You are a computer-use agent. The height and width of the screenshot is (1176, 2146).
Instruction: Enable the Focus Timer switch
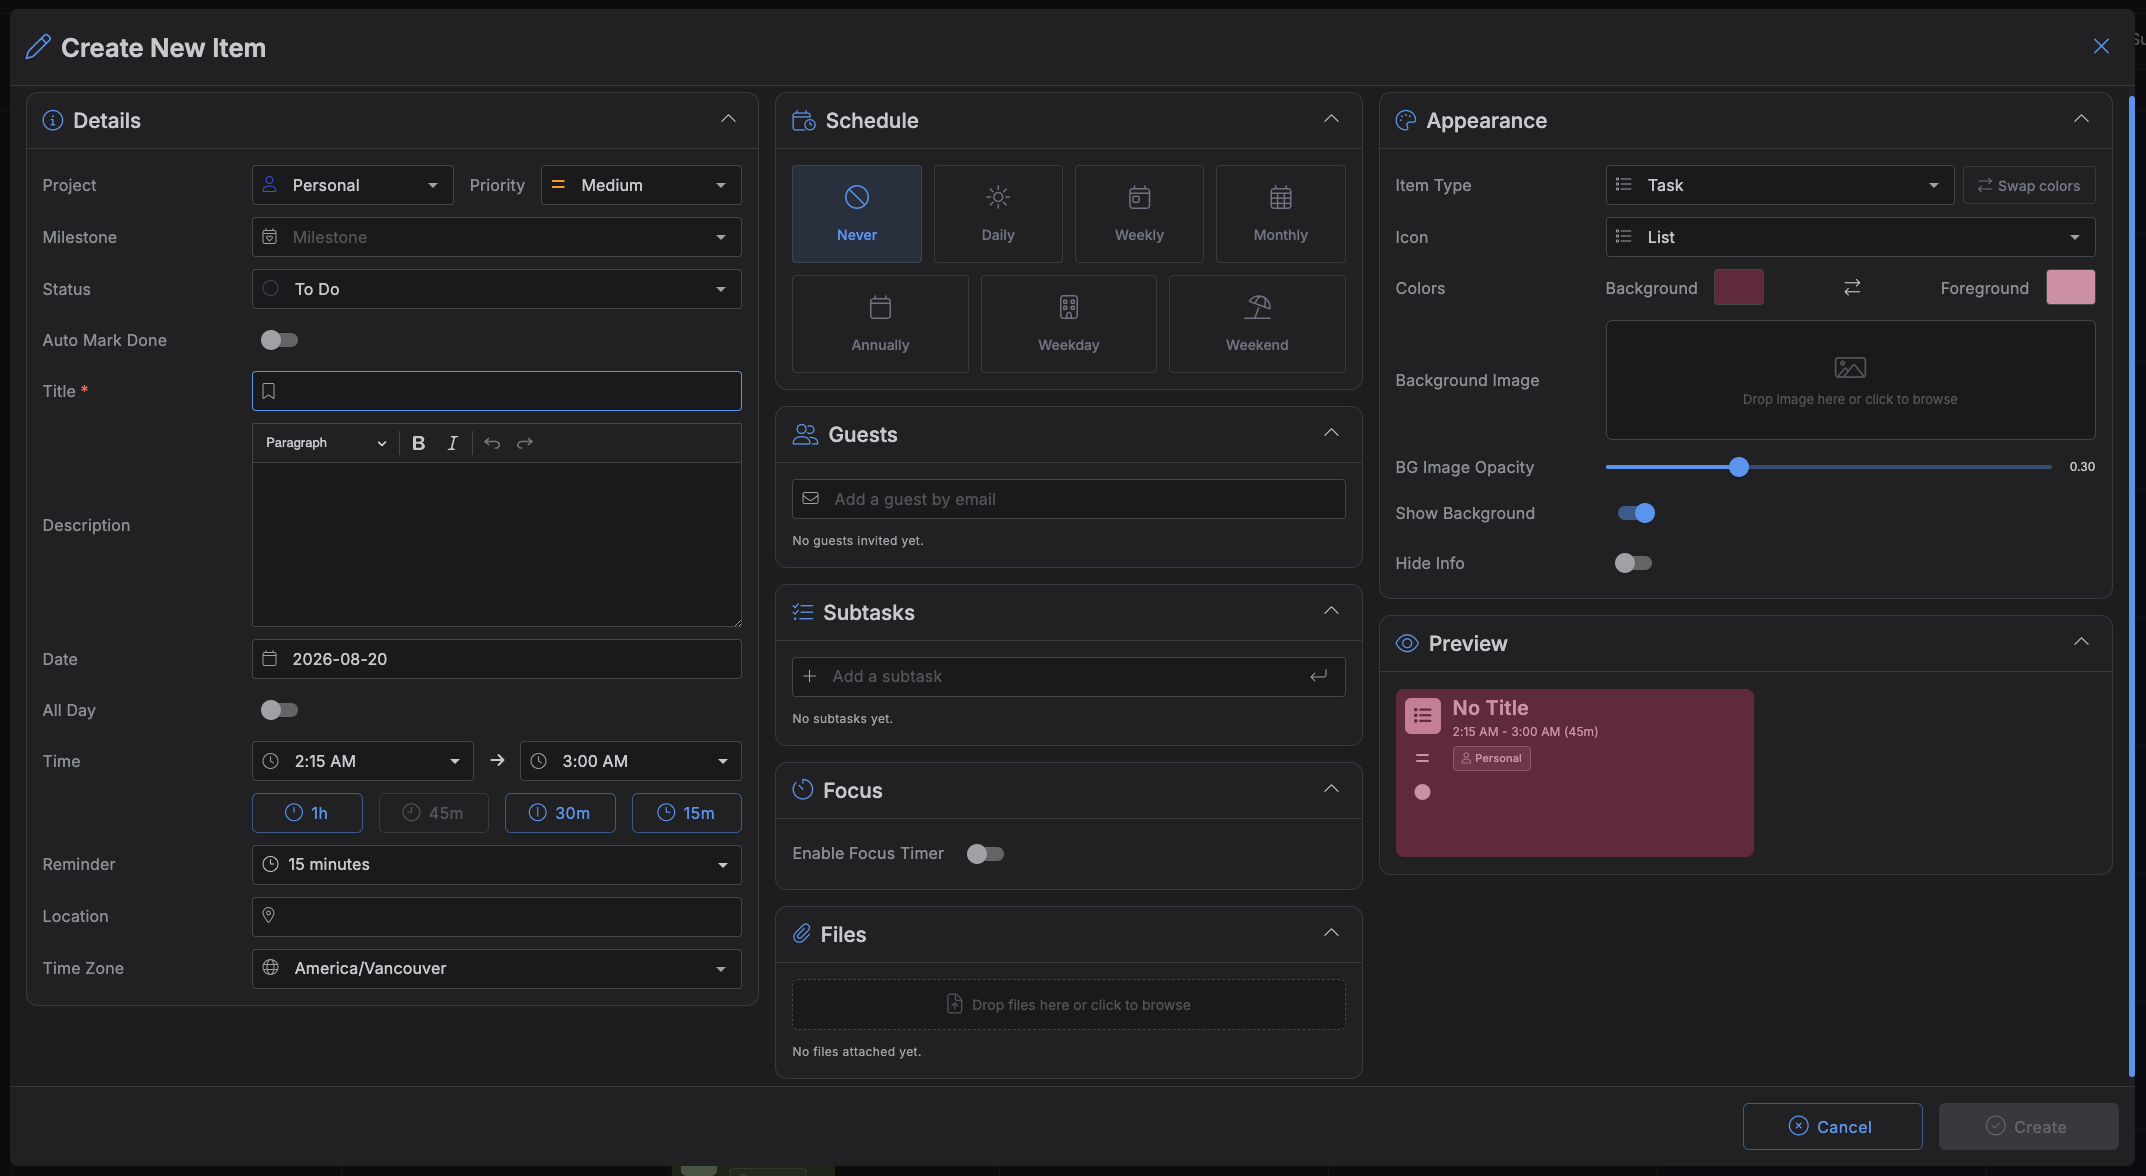985,854
